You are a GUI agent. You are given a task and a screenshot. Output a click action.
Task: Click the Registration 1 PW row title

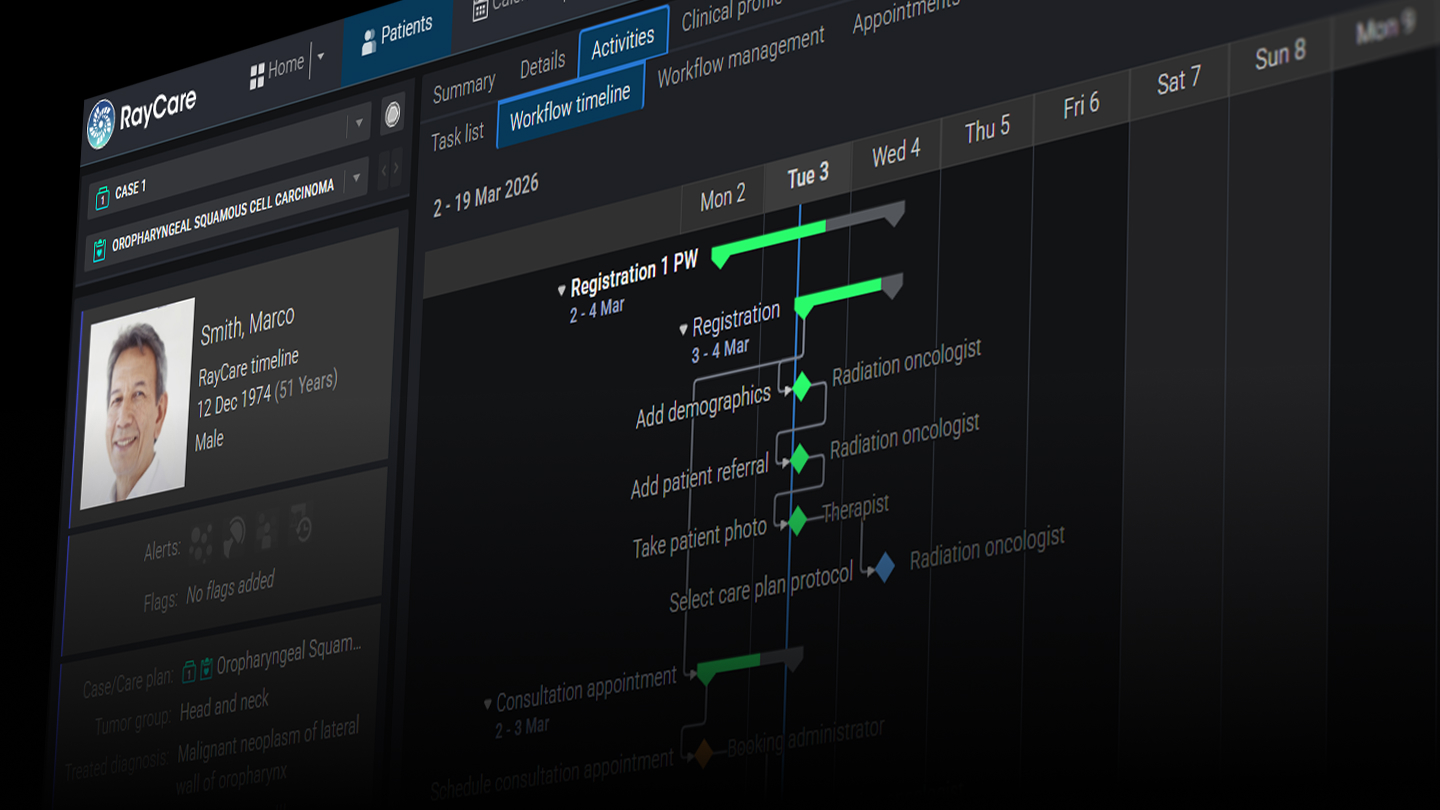[x=634, y=274]
